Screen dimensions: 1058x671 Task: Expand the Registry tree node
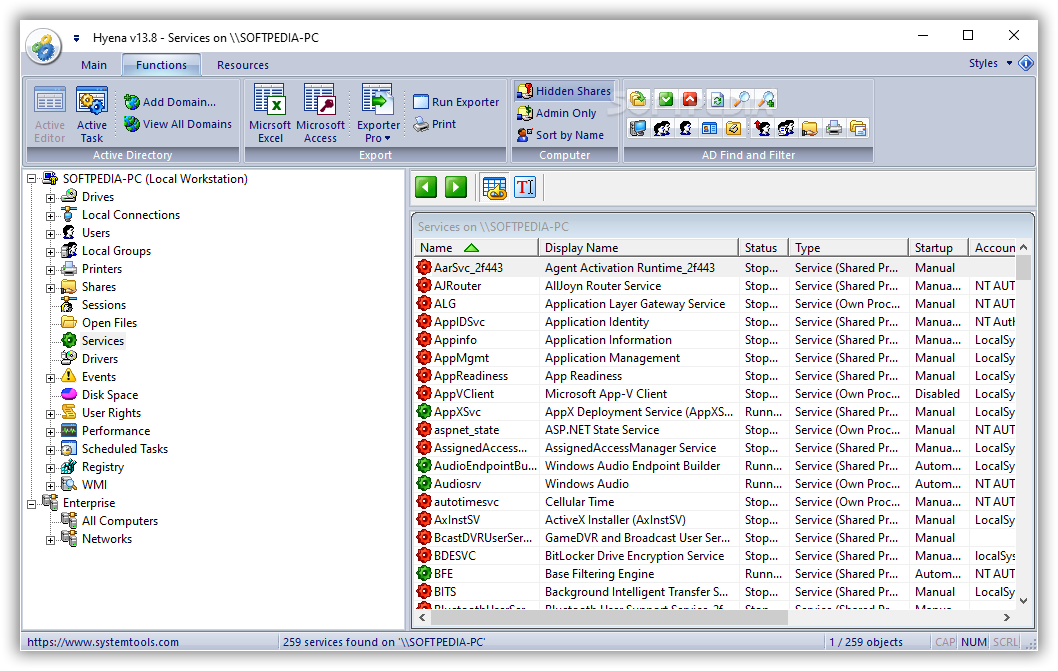tap(51, 468)
